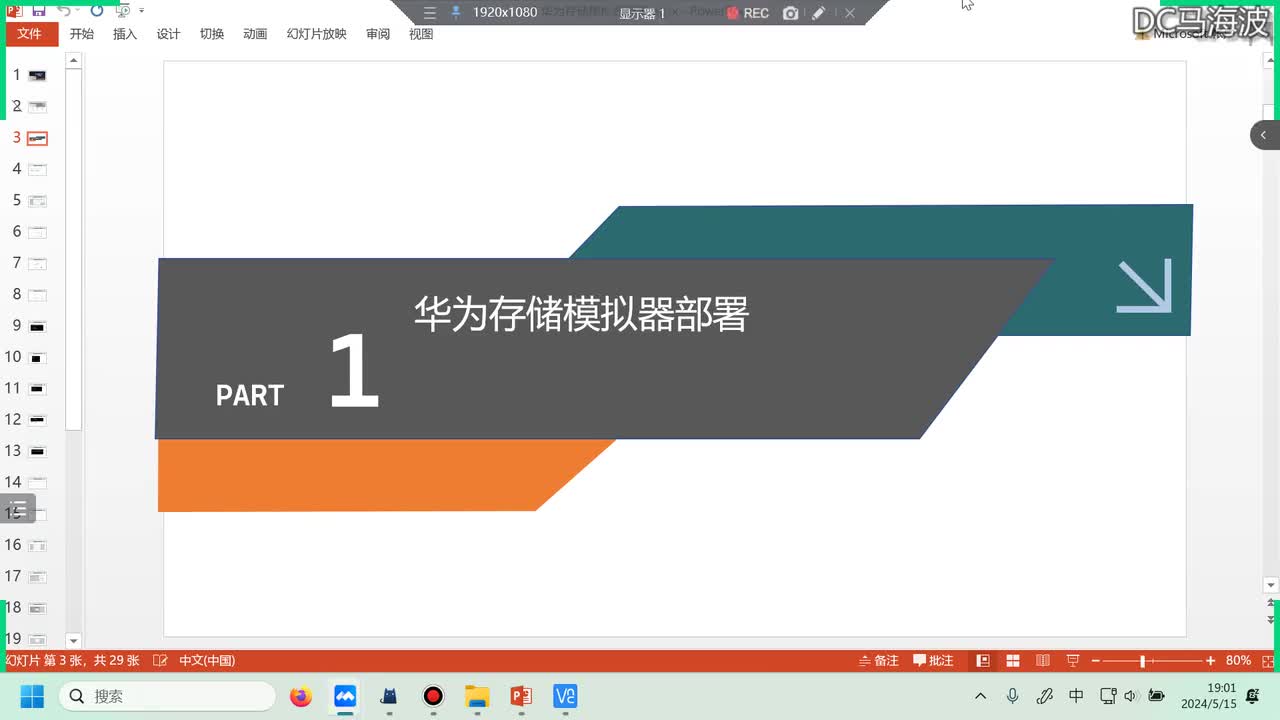Click the pen annotation icon on recorder bar
The height and width of the screenshot is (720, 1280).
(819, 13)
